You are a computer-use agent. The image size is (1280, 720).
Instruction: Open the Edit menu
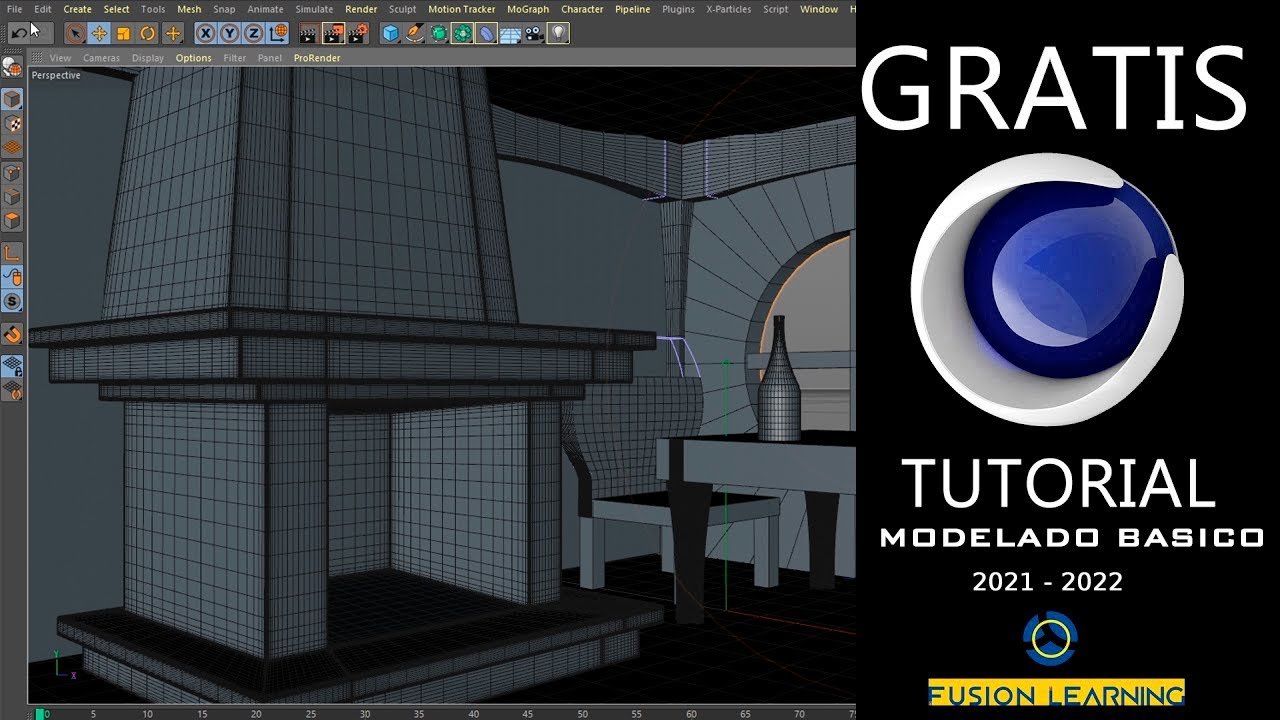click(42, 9)
